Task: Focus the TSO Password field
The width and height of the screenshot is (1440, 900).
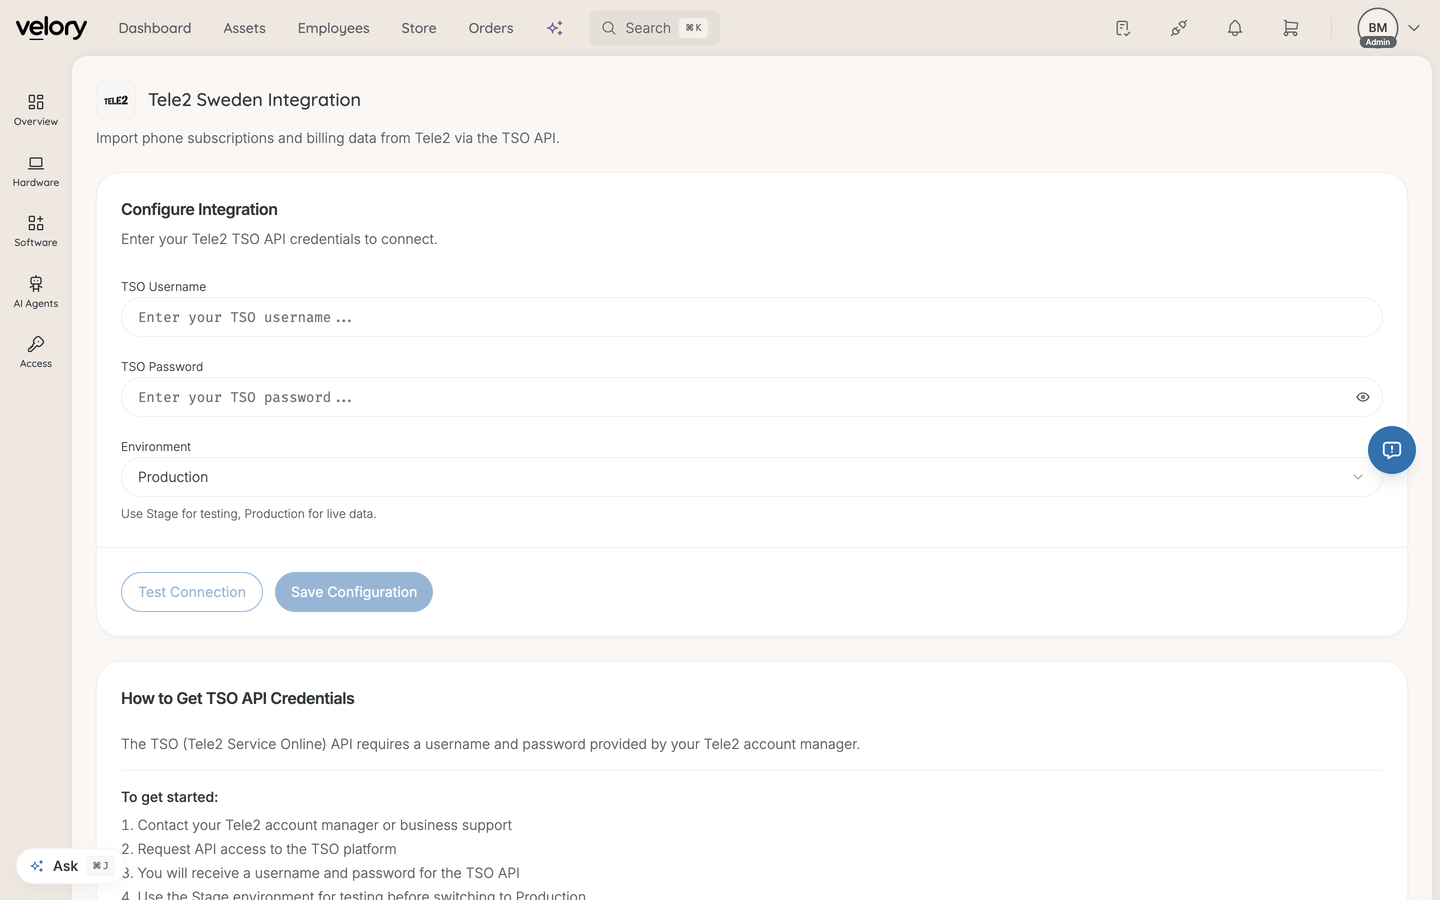Action: pyautogui.click(x=752, y=397)
